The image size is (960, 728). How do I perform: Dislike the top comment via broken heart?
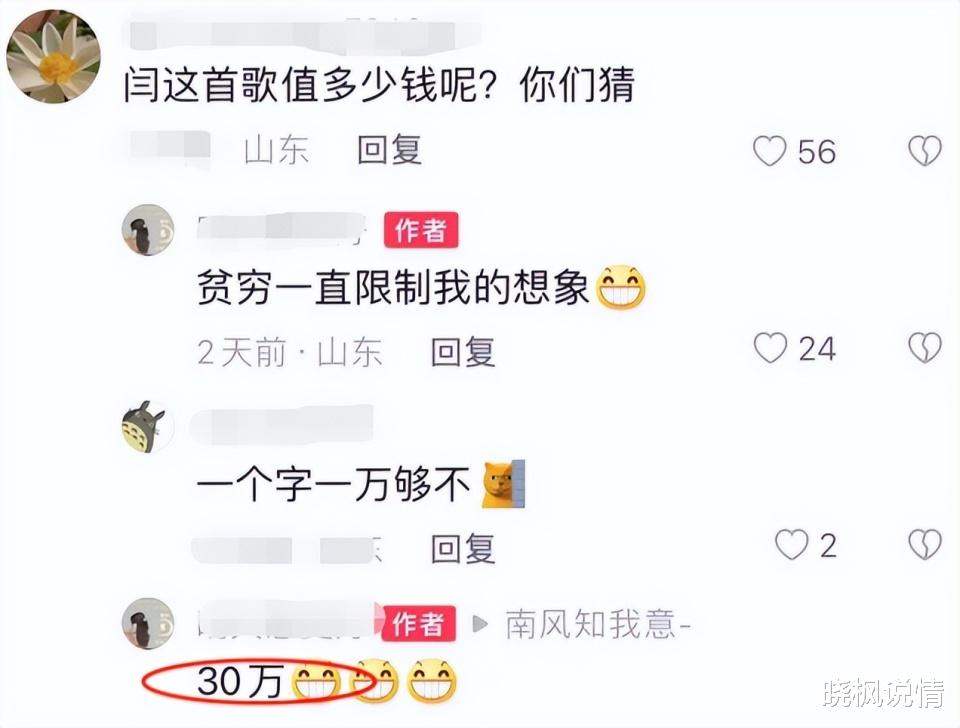click(924, 151)
